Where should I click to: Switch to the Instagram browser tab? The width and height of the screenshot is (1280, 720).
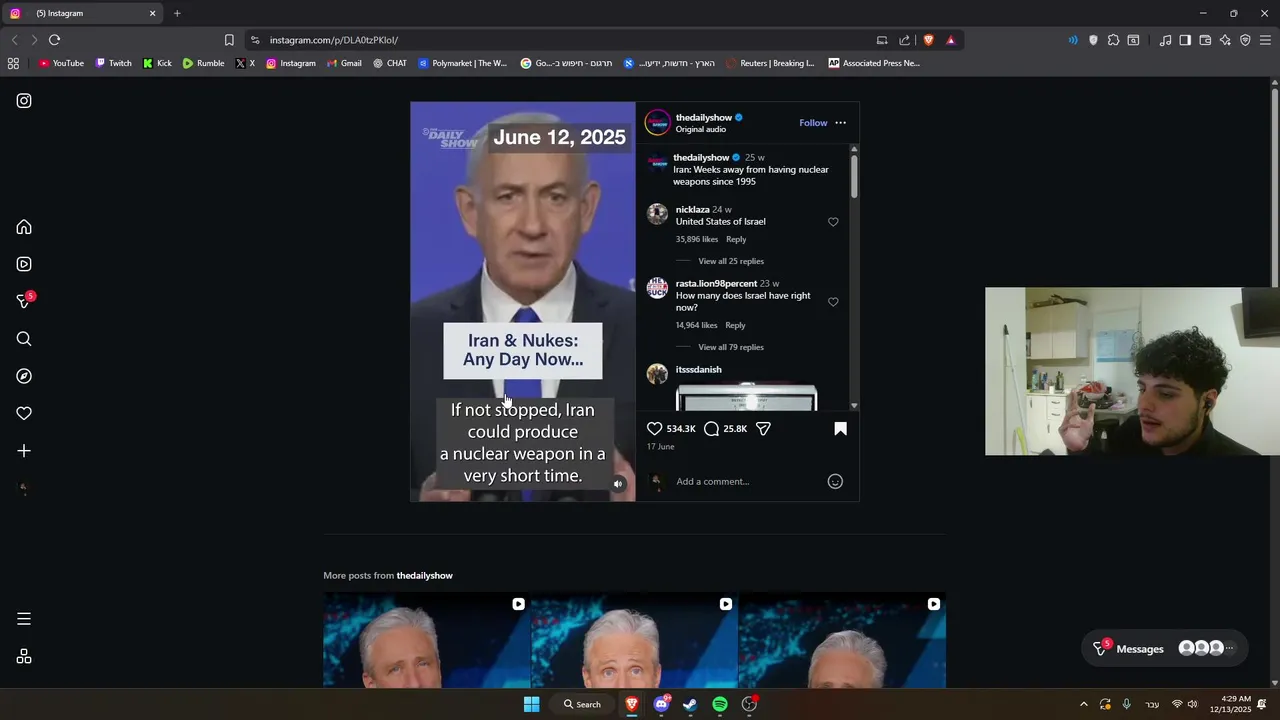click(84, 13)
